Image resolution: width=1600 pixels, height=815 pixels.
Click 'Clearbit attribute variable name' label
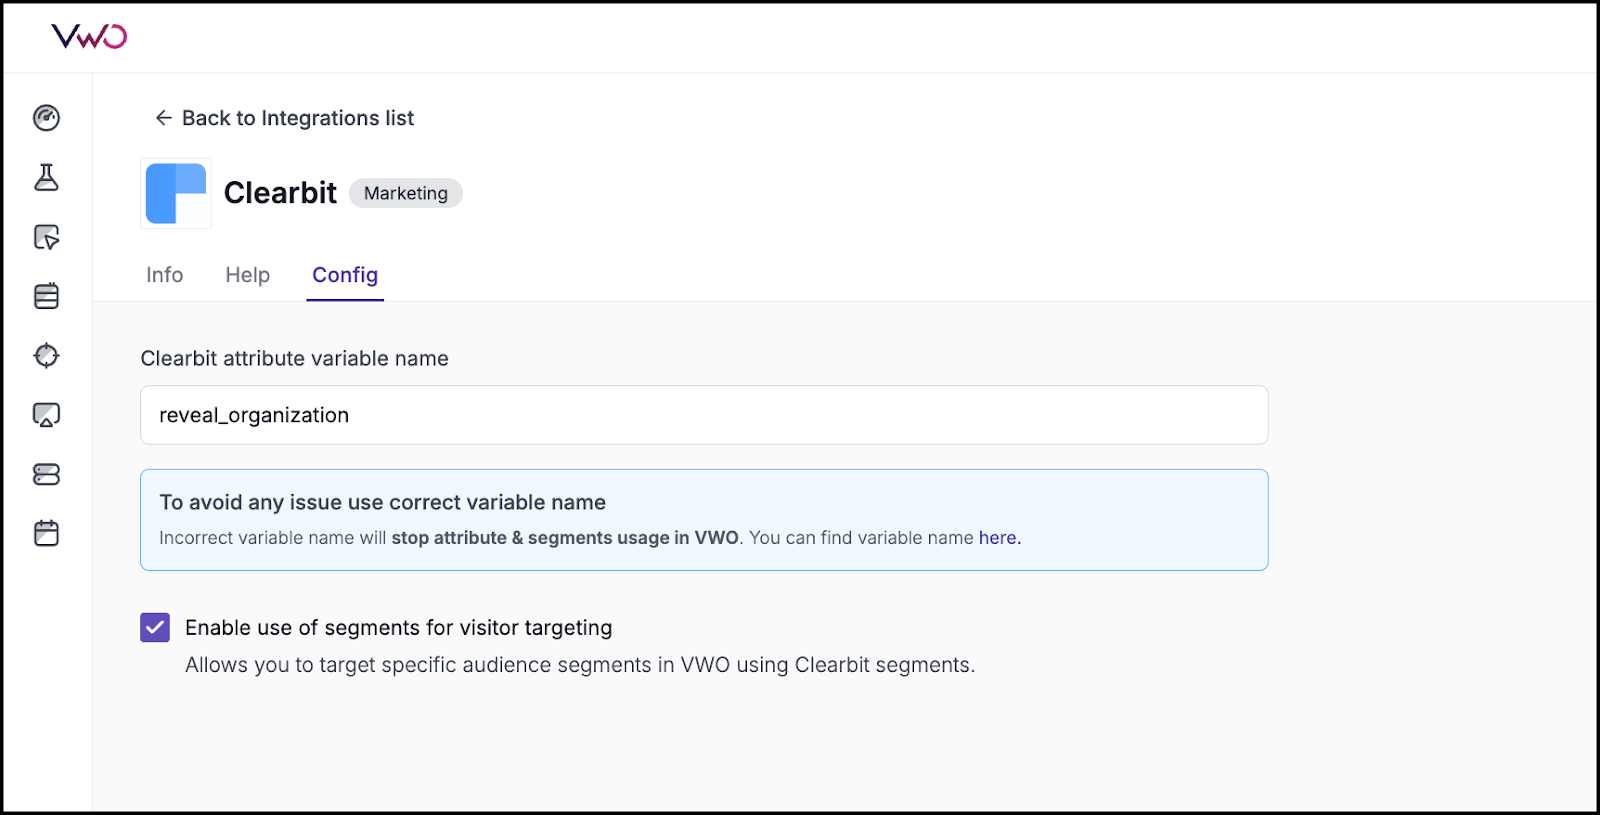click(295, 358)
